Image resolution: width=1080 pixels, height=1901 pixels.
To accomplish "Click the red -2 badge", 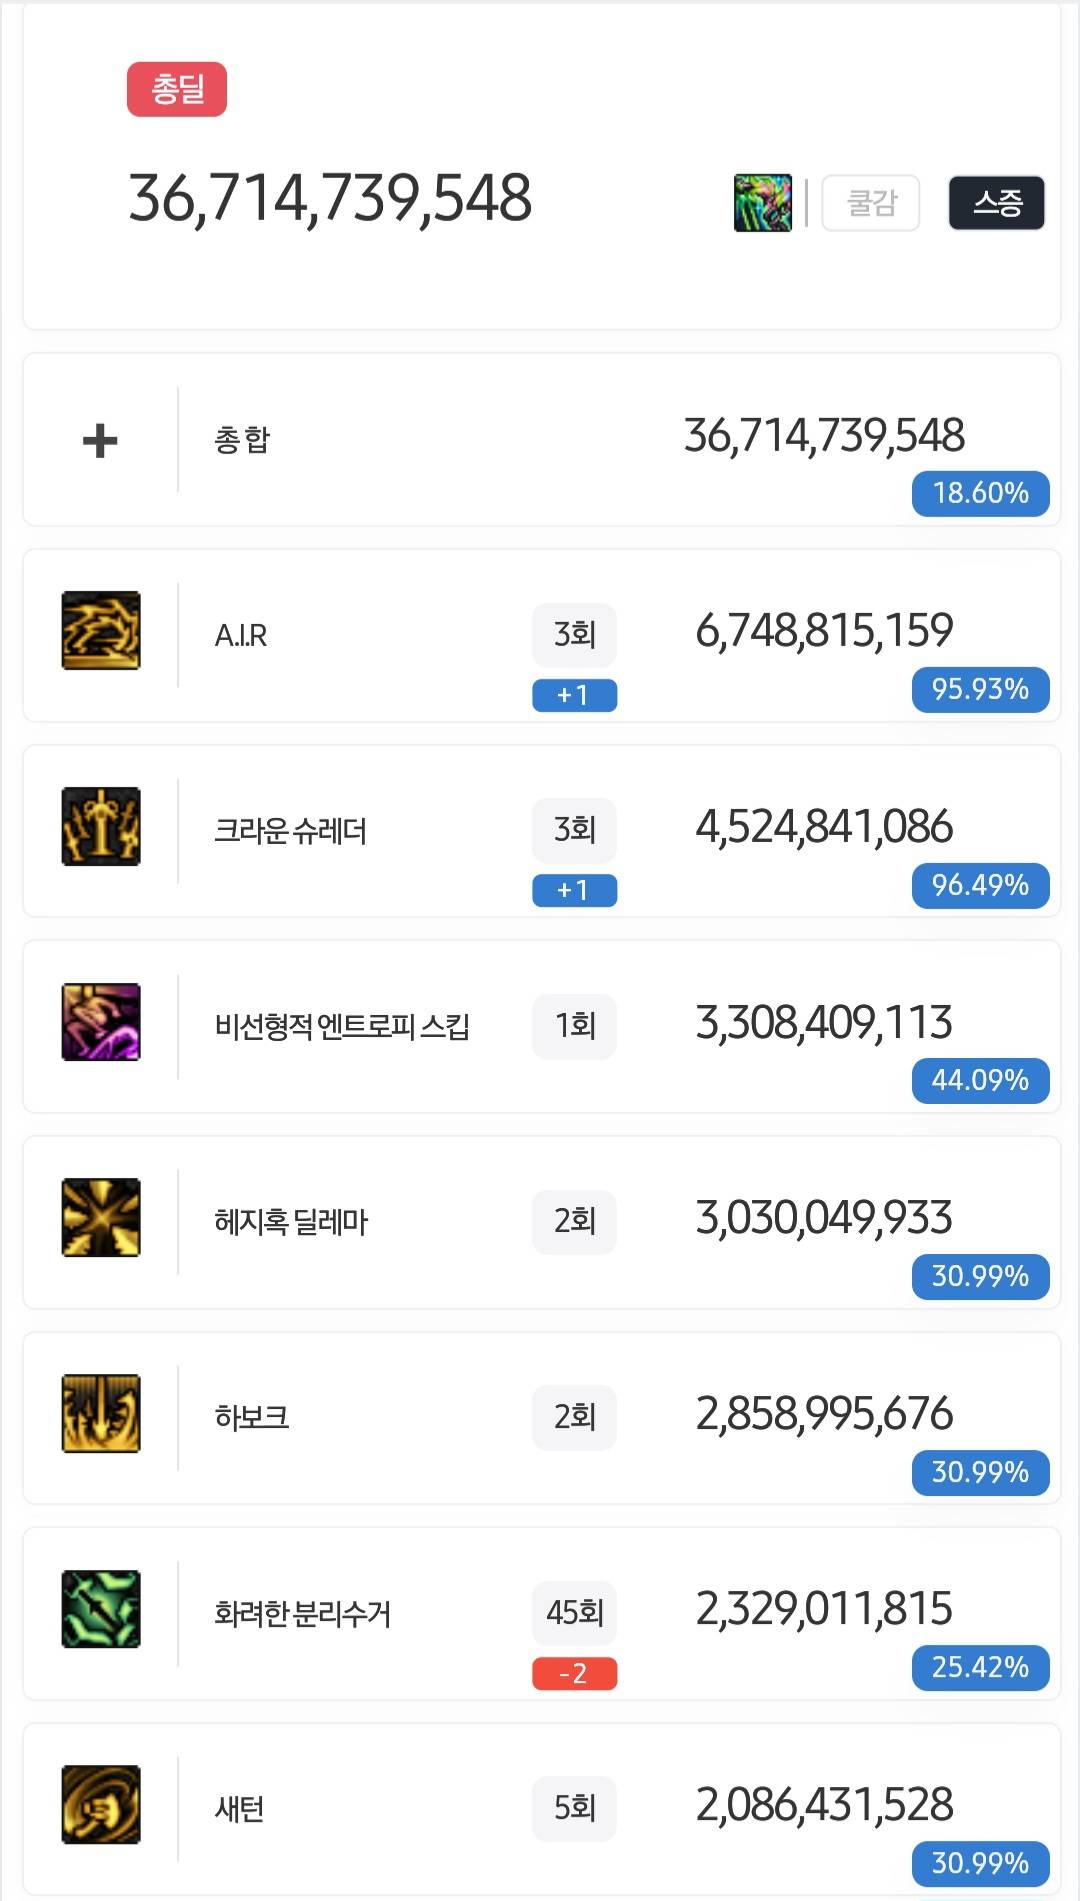I will point(574,1673).
